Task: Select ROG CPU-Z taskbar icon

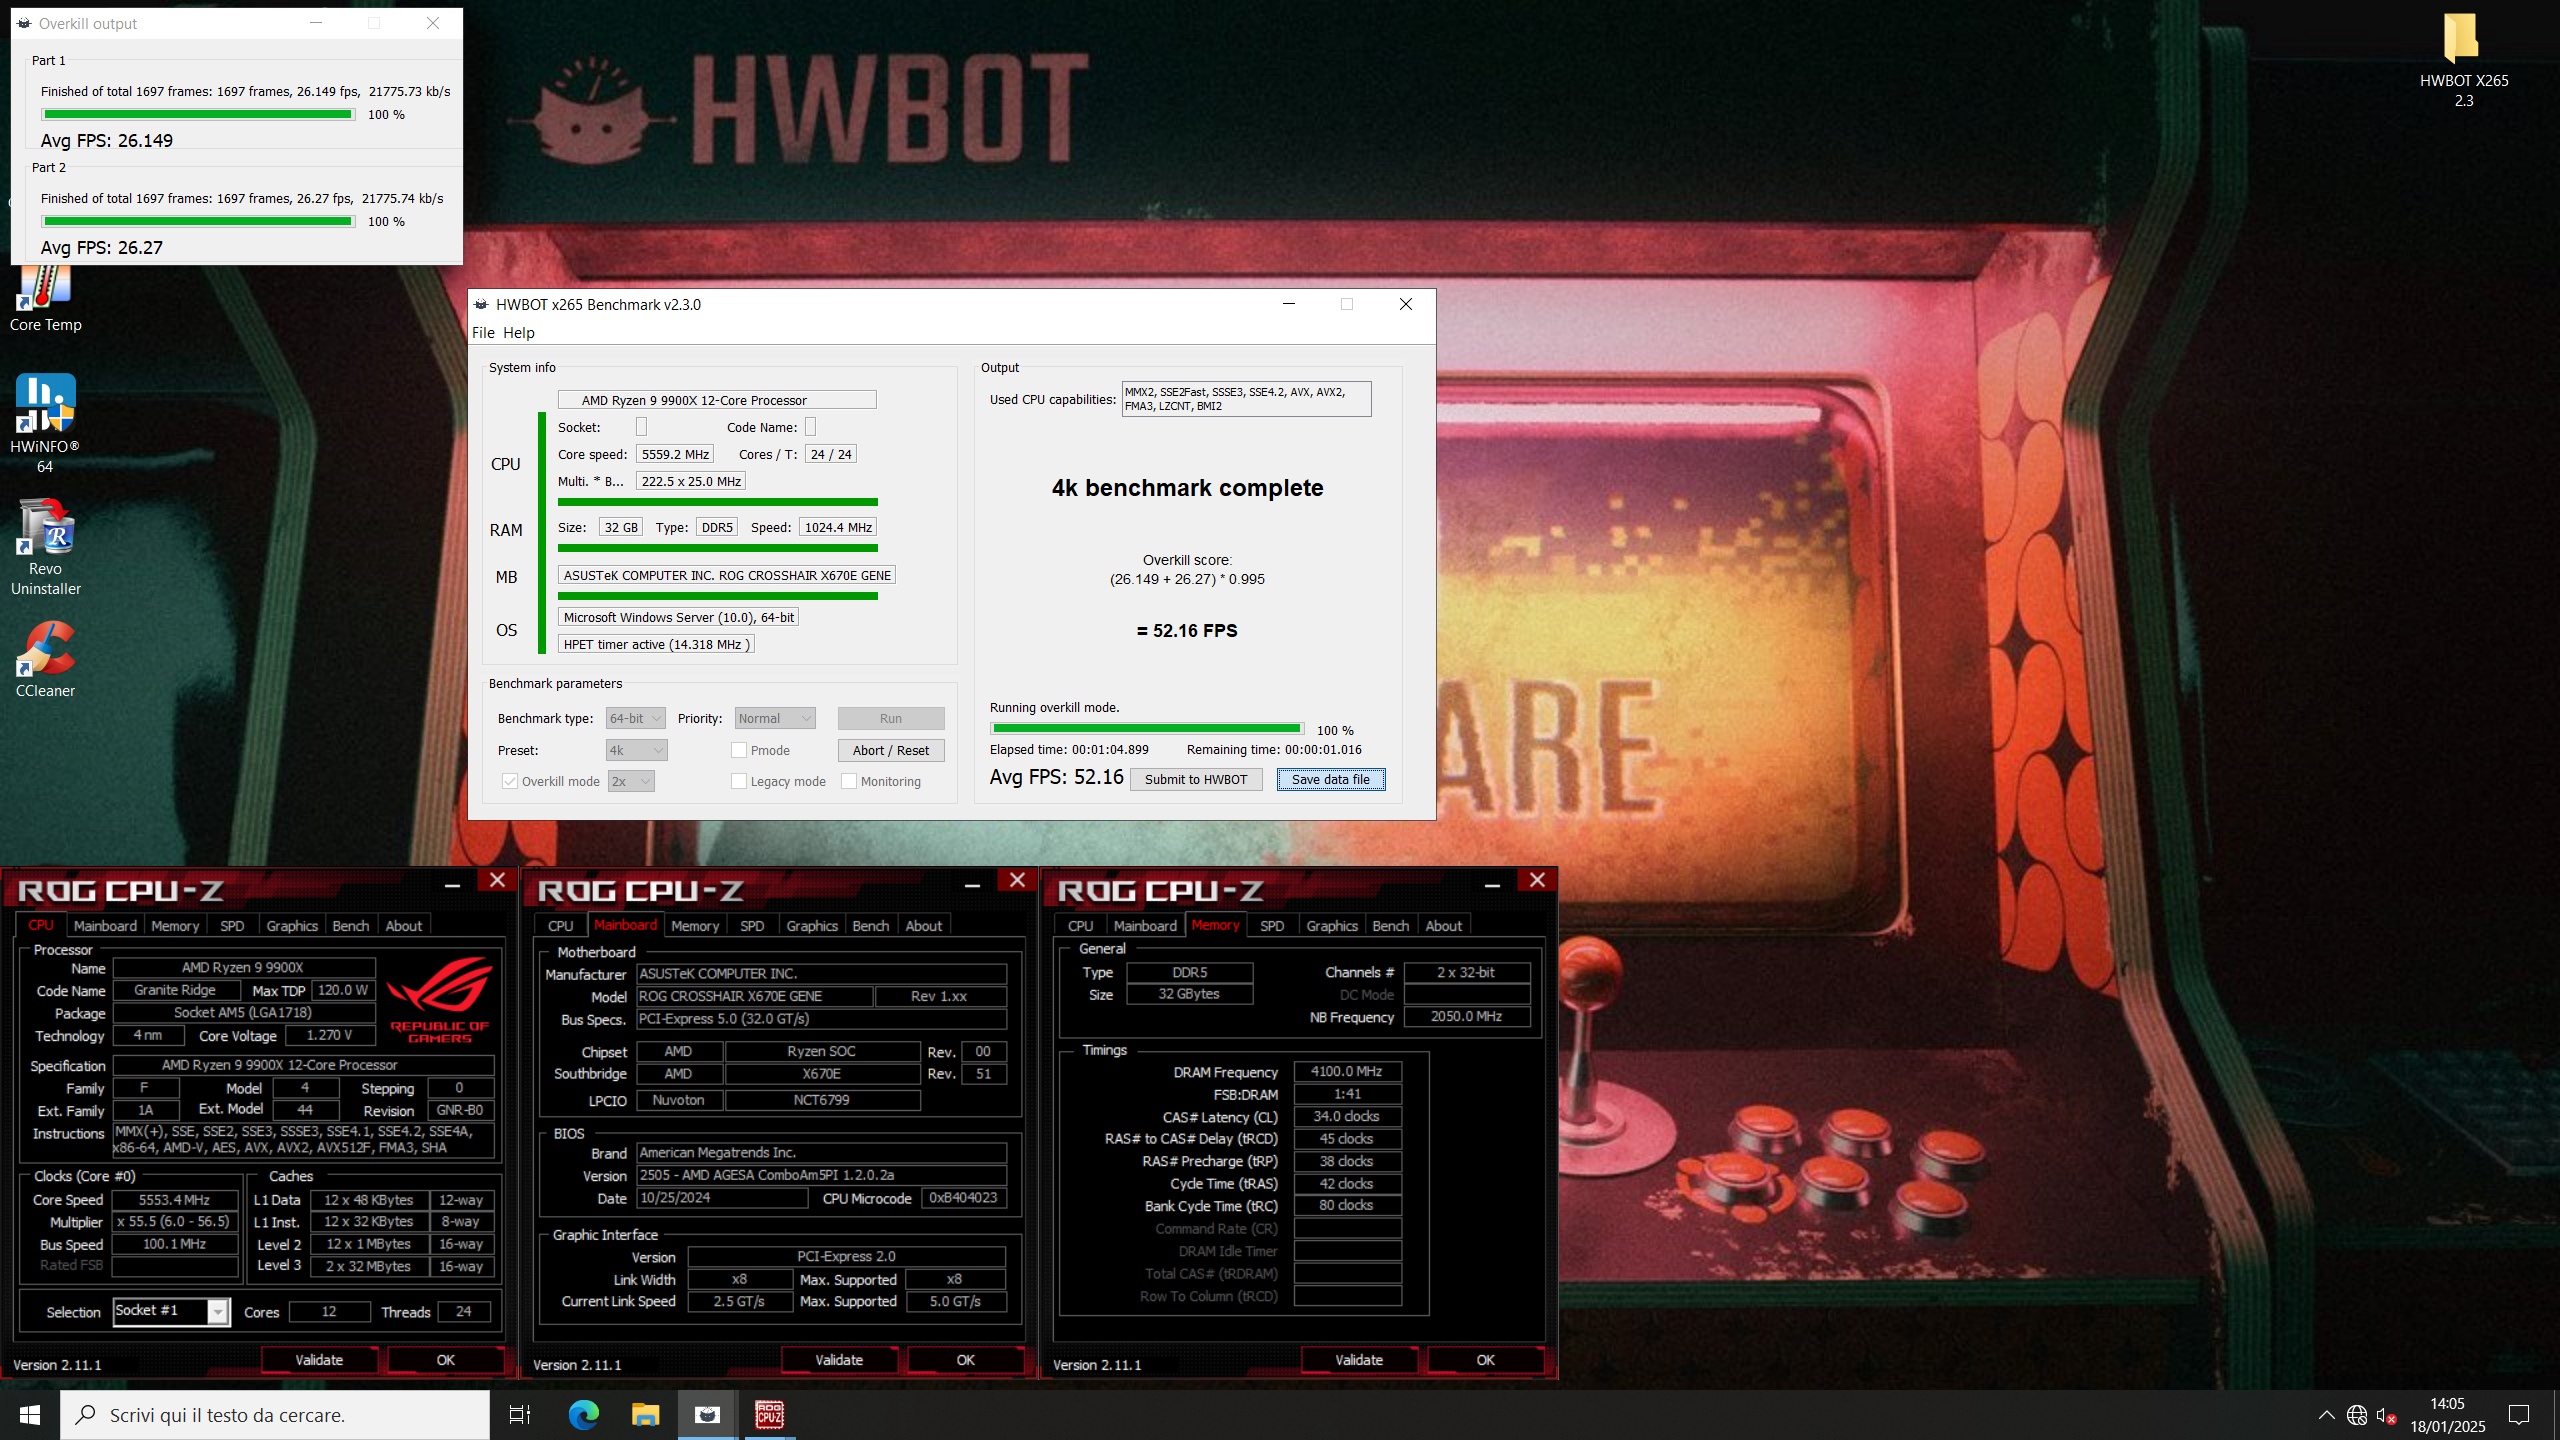Action: [x=769, y=1415]
